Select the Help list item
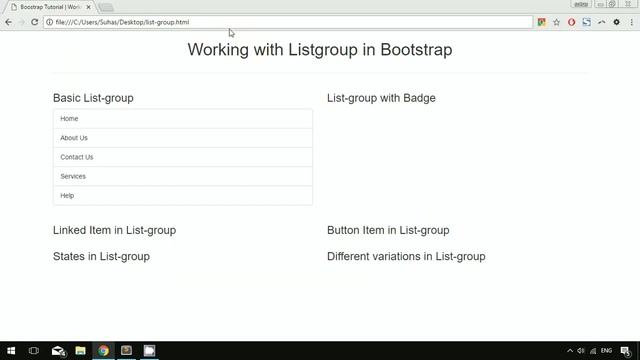 pos(183,196)
